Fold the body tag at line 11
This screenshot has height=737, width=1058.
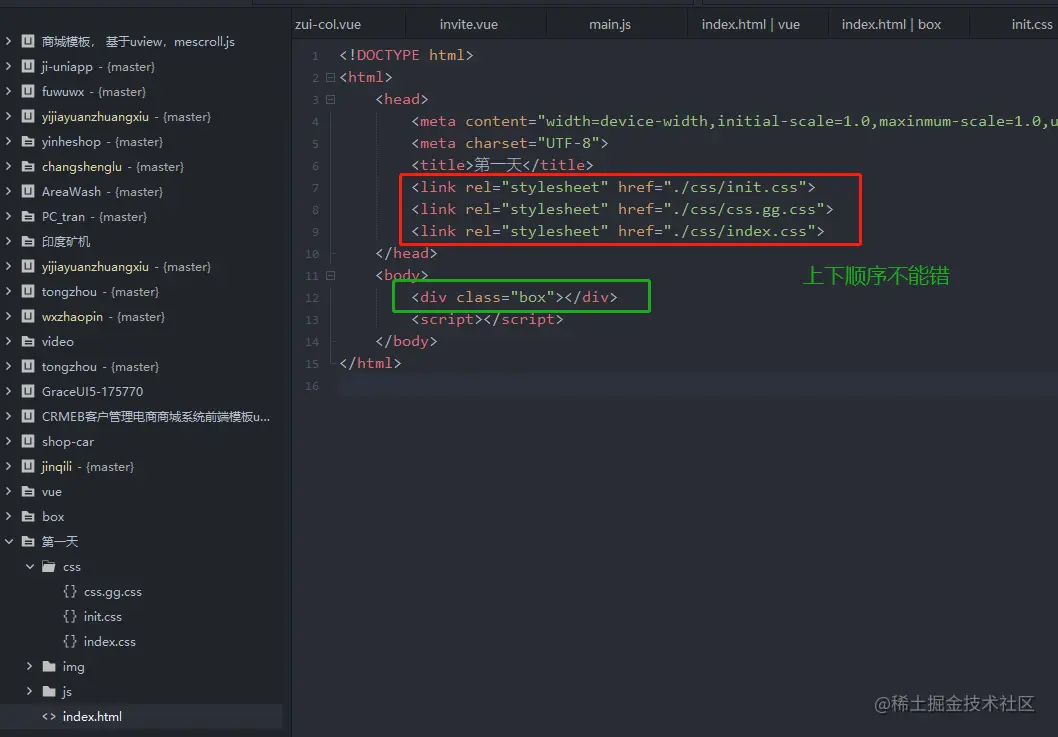coord(331,275)
